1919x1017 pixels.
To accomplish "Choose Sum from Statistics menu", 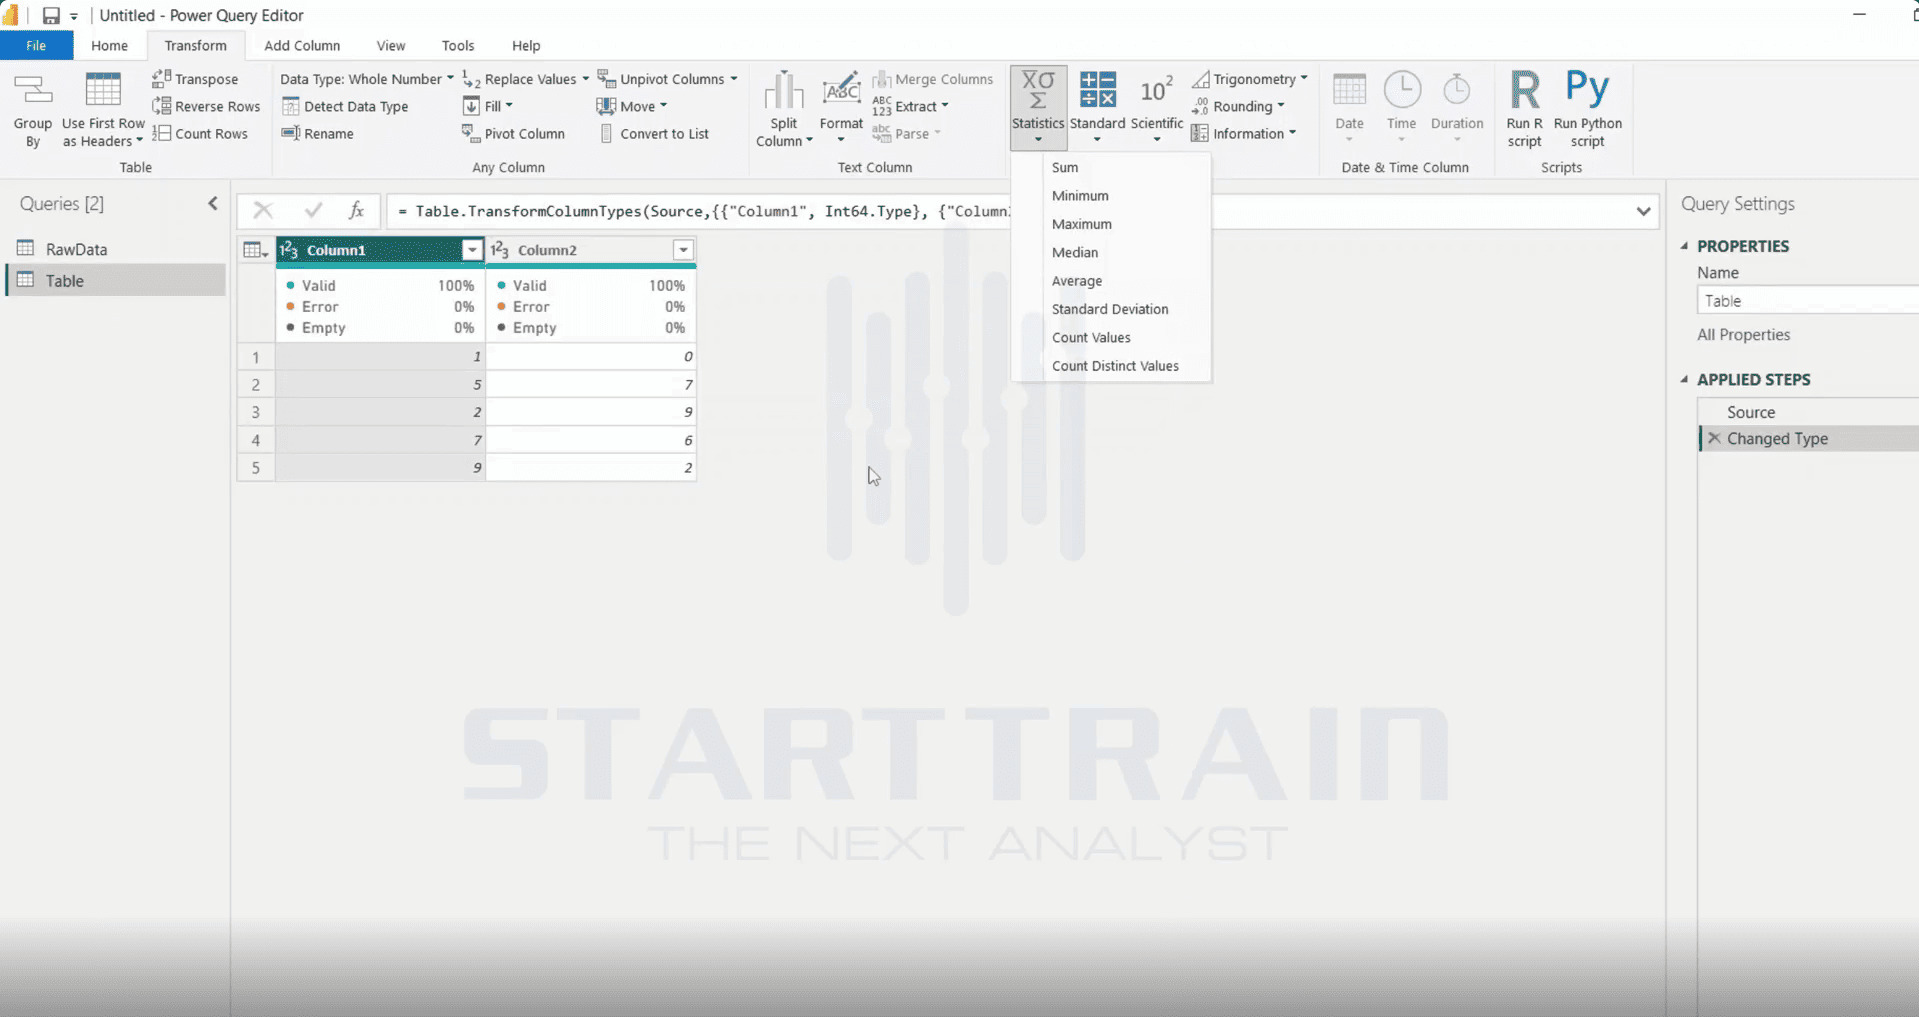I will tap(1111, 167).
